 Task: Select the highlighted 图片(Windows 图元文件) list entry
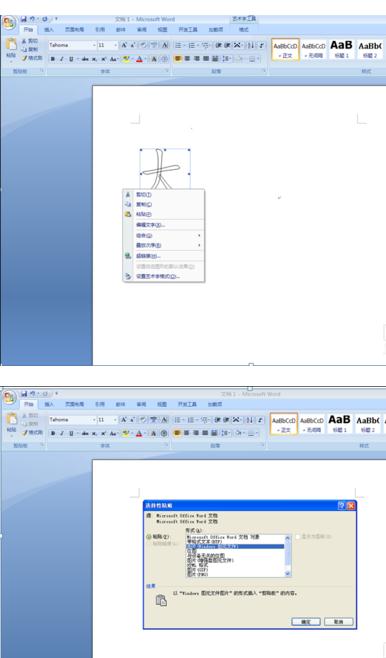[x=235, y=546]
